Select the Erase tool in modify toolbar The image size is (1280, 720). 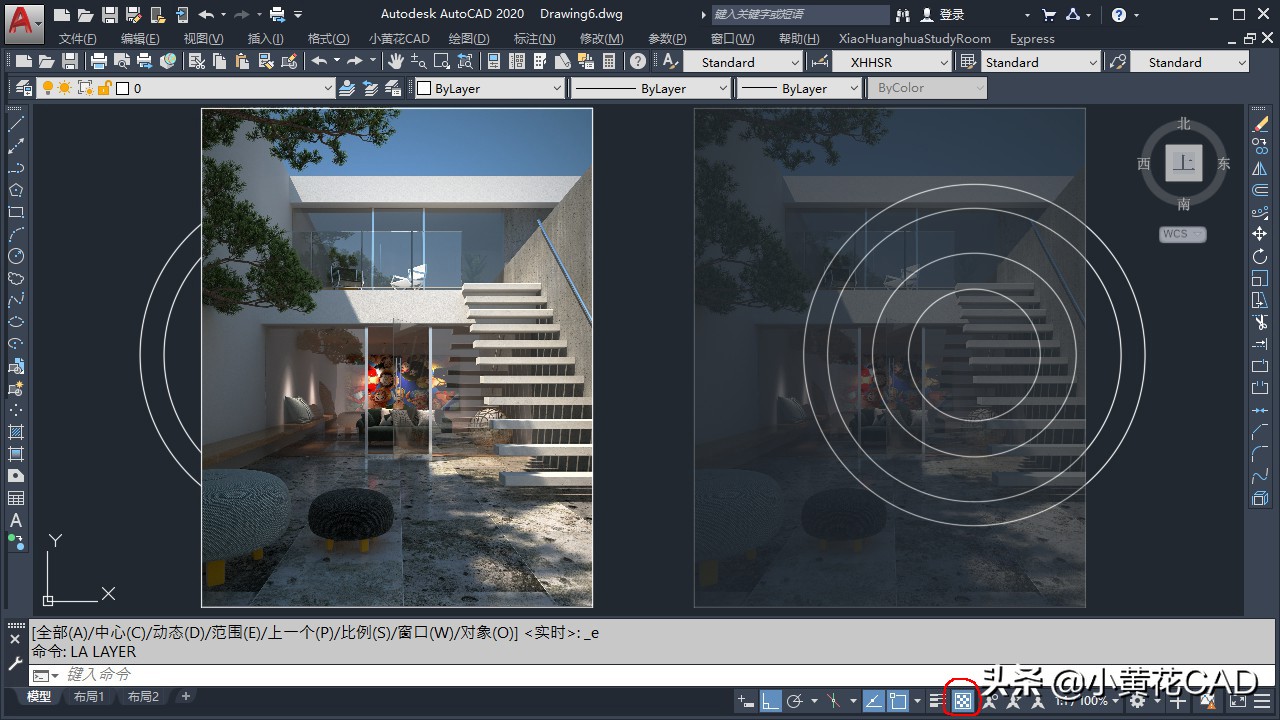pos(1259,124)
